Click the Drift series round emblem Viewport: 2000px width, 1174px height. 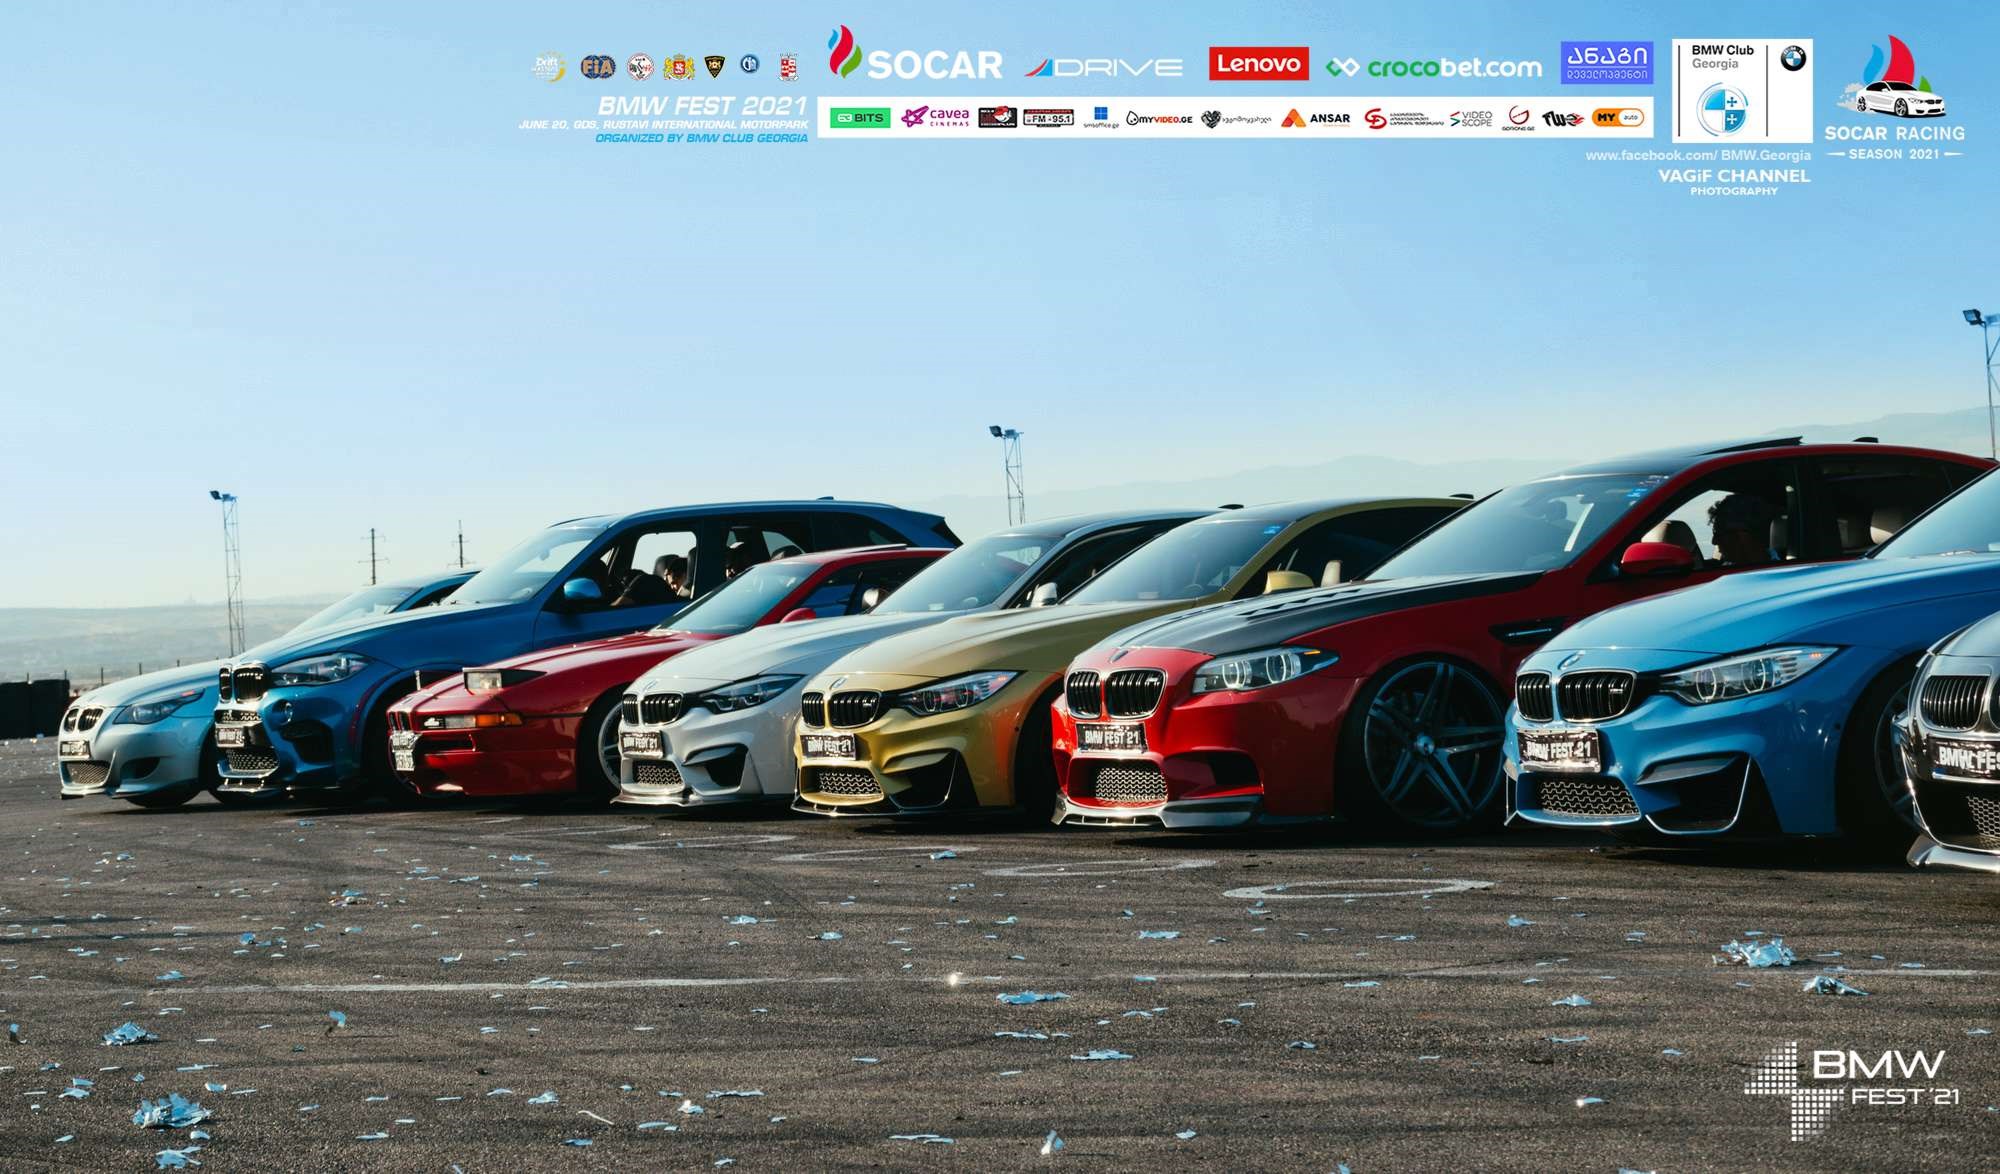tap(548, 67)
